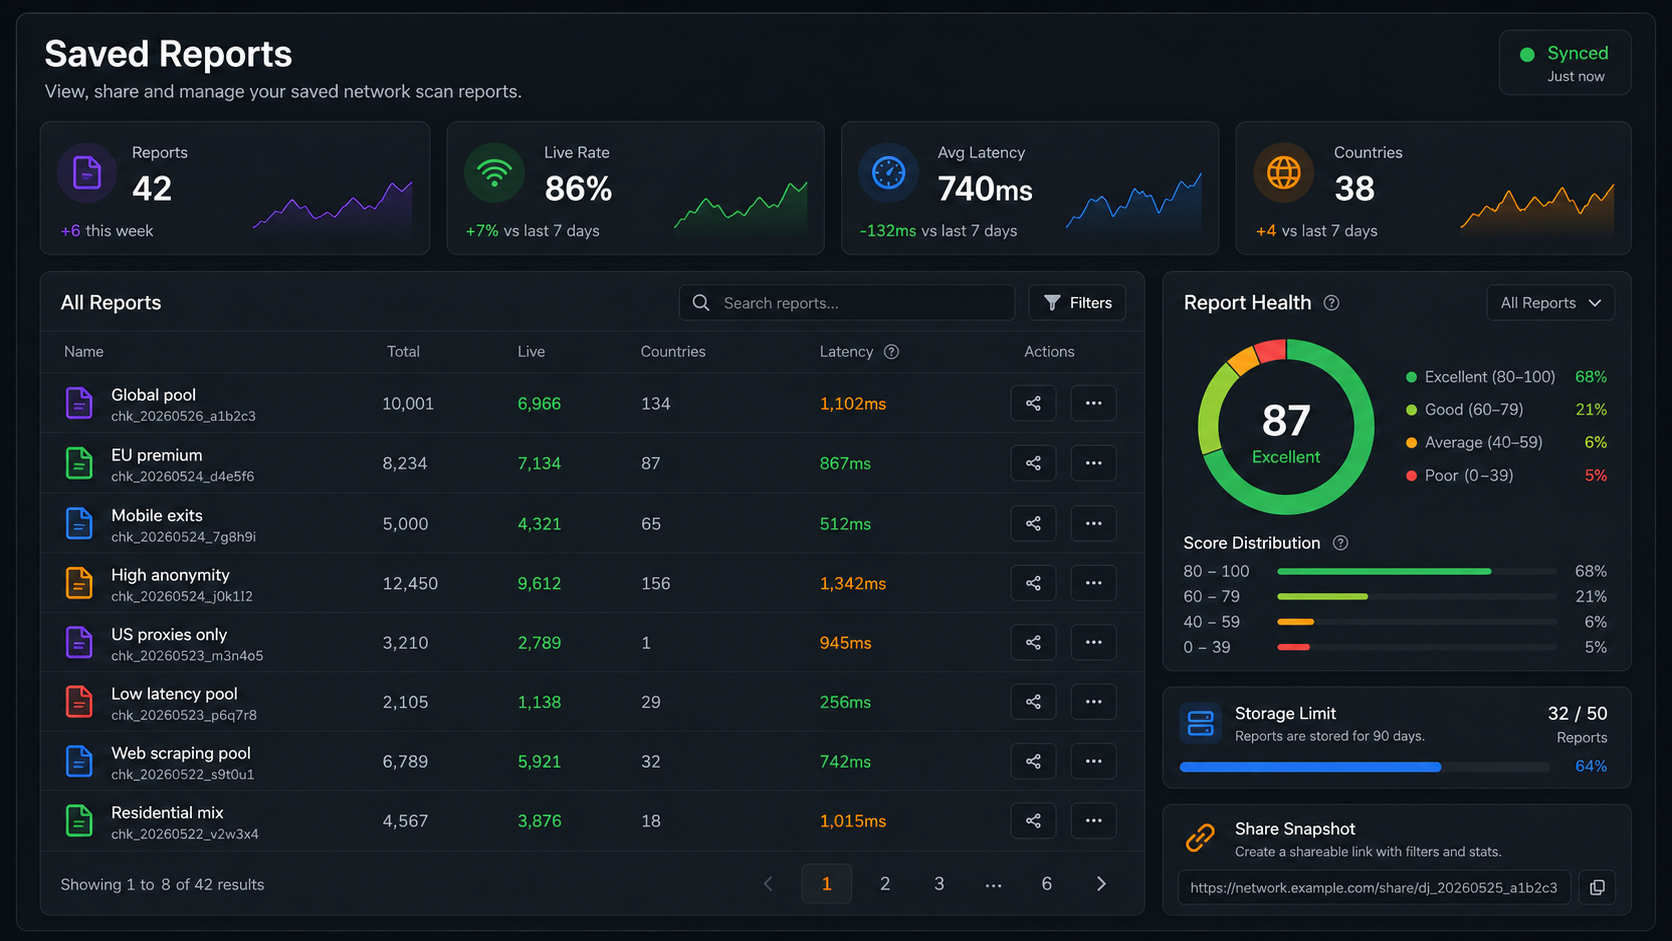Click the Poor (0–39) legend entry
The image size is (1672, 941).
[x=1506, y=475]
